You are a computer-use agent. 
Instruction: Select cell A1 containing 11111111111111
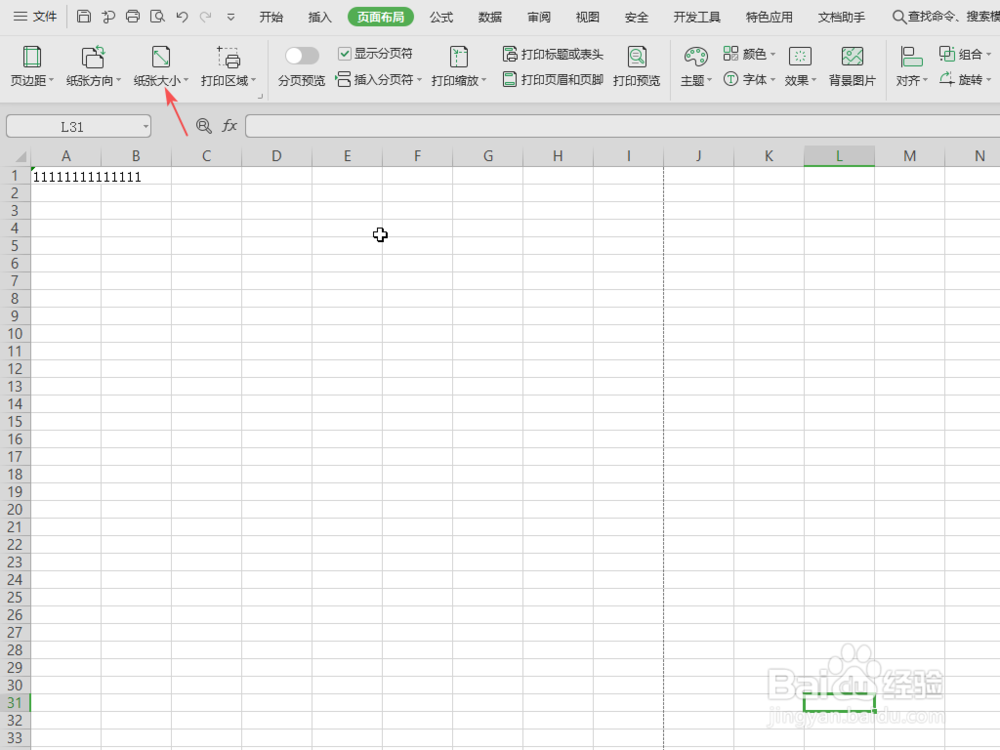[x=66, y=176]
